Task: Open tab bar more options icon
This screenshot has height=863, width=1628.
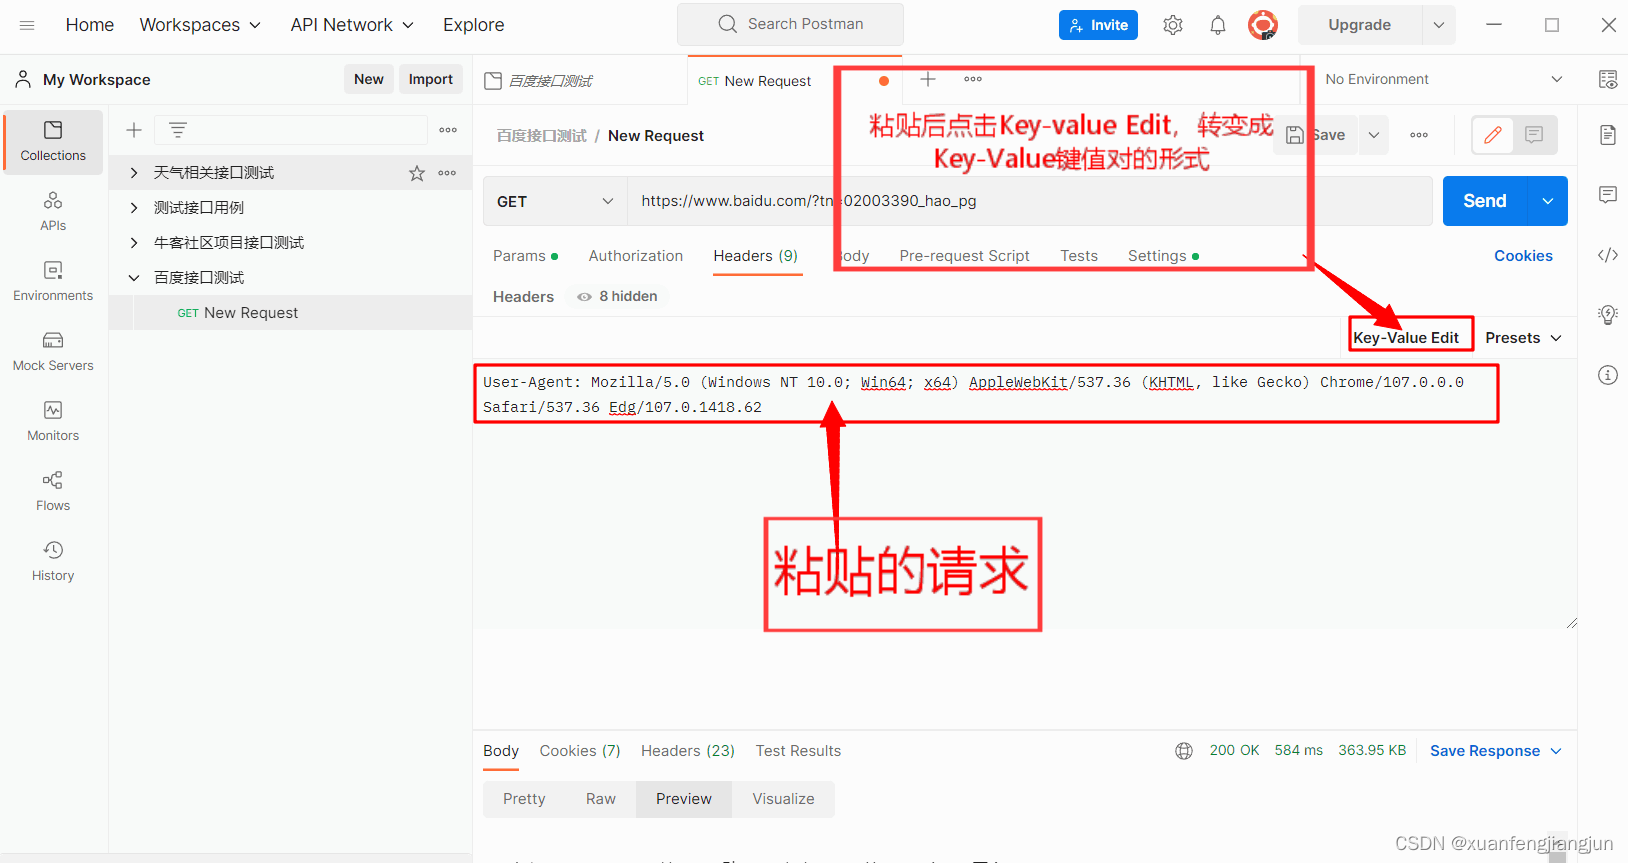Action: pos(973,79)
